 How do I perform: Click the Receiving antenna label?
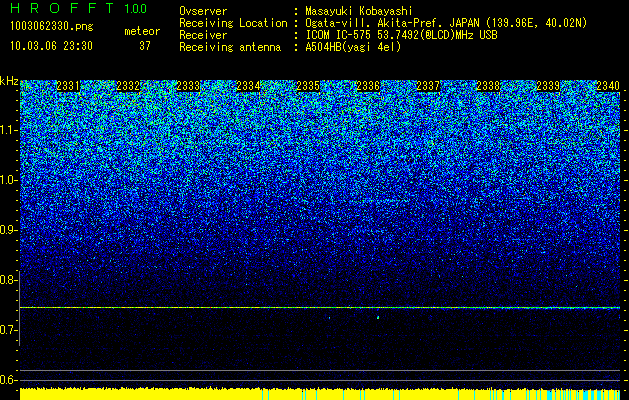point(230,47)
